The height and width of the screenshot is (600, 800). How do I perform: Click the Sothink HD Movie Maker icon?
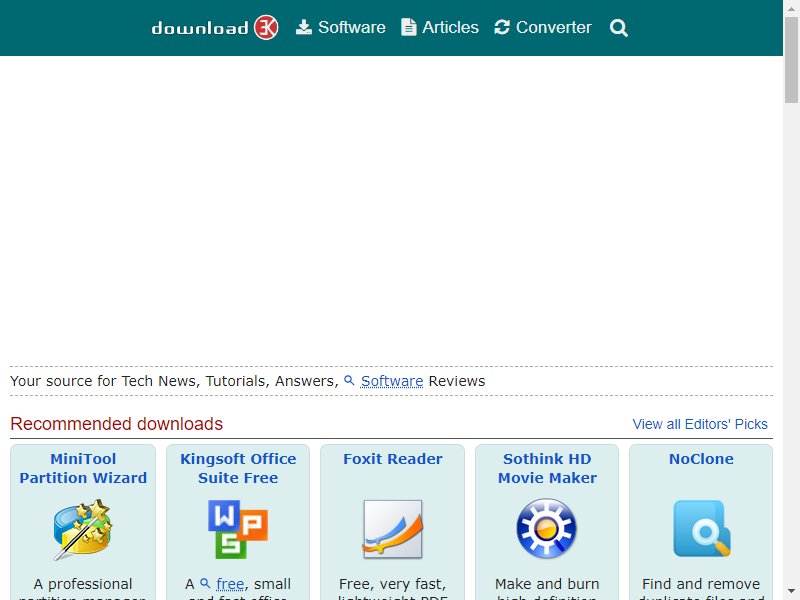pos(546,529)
